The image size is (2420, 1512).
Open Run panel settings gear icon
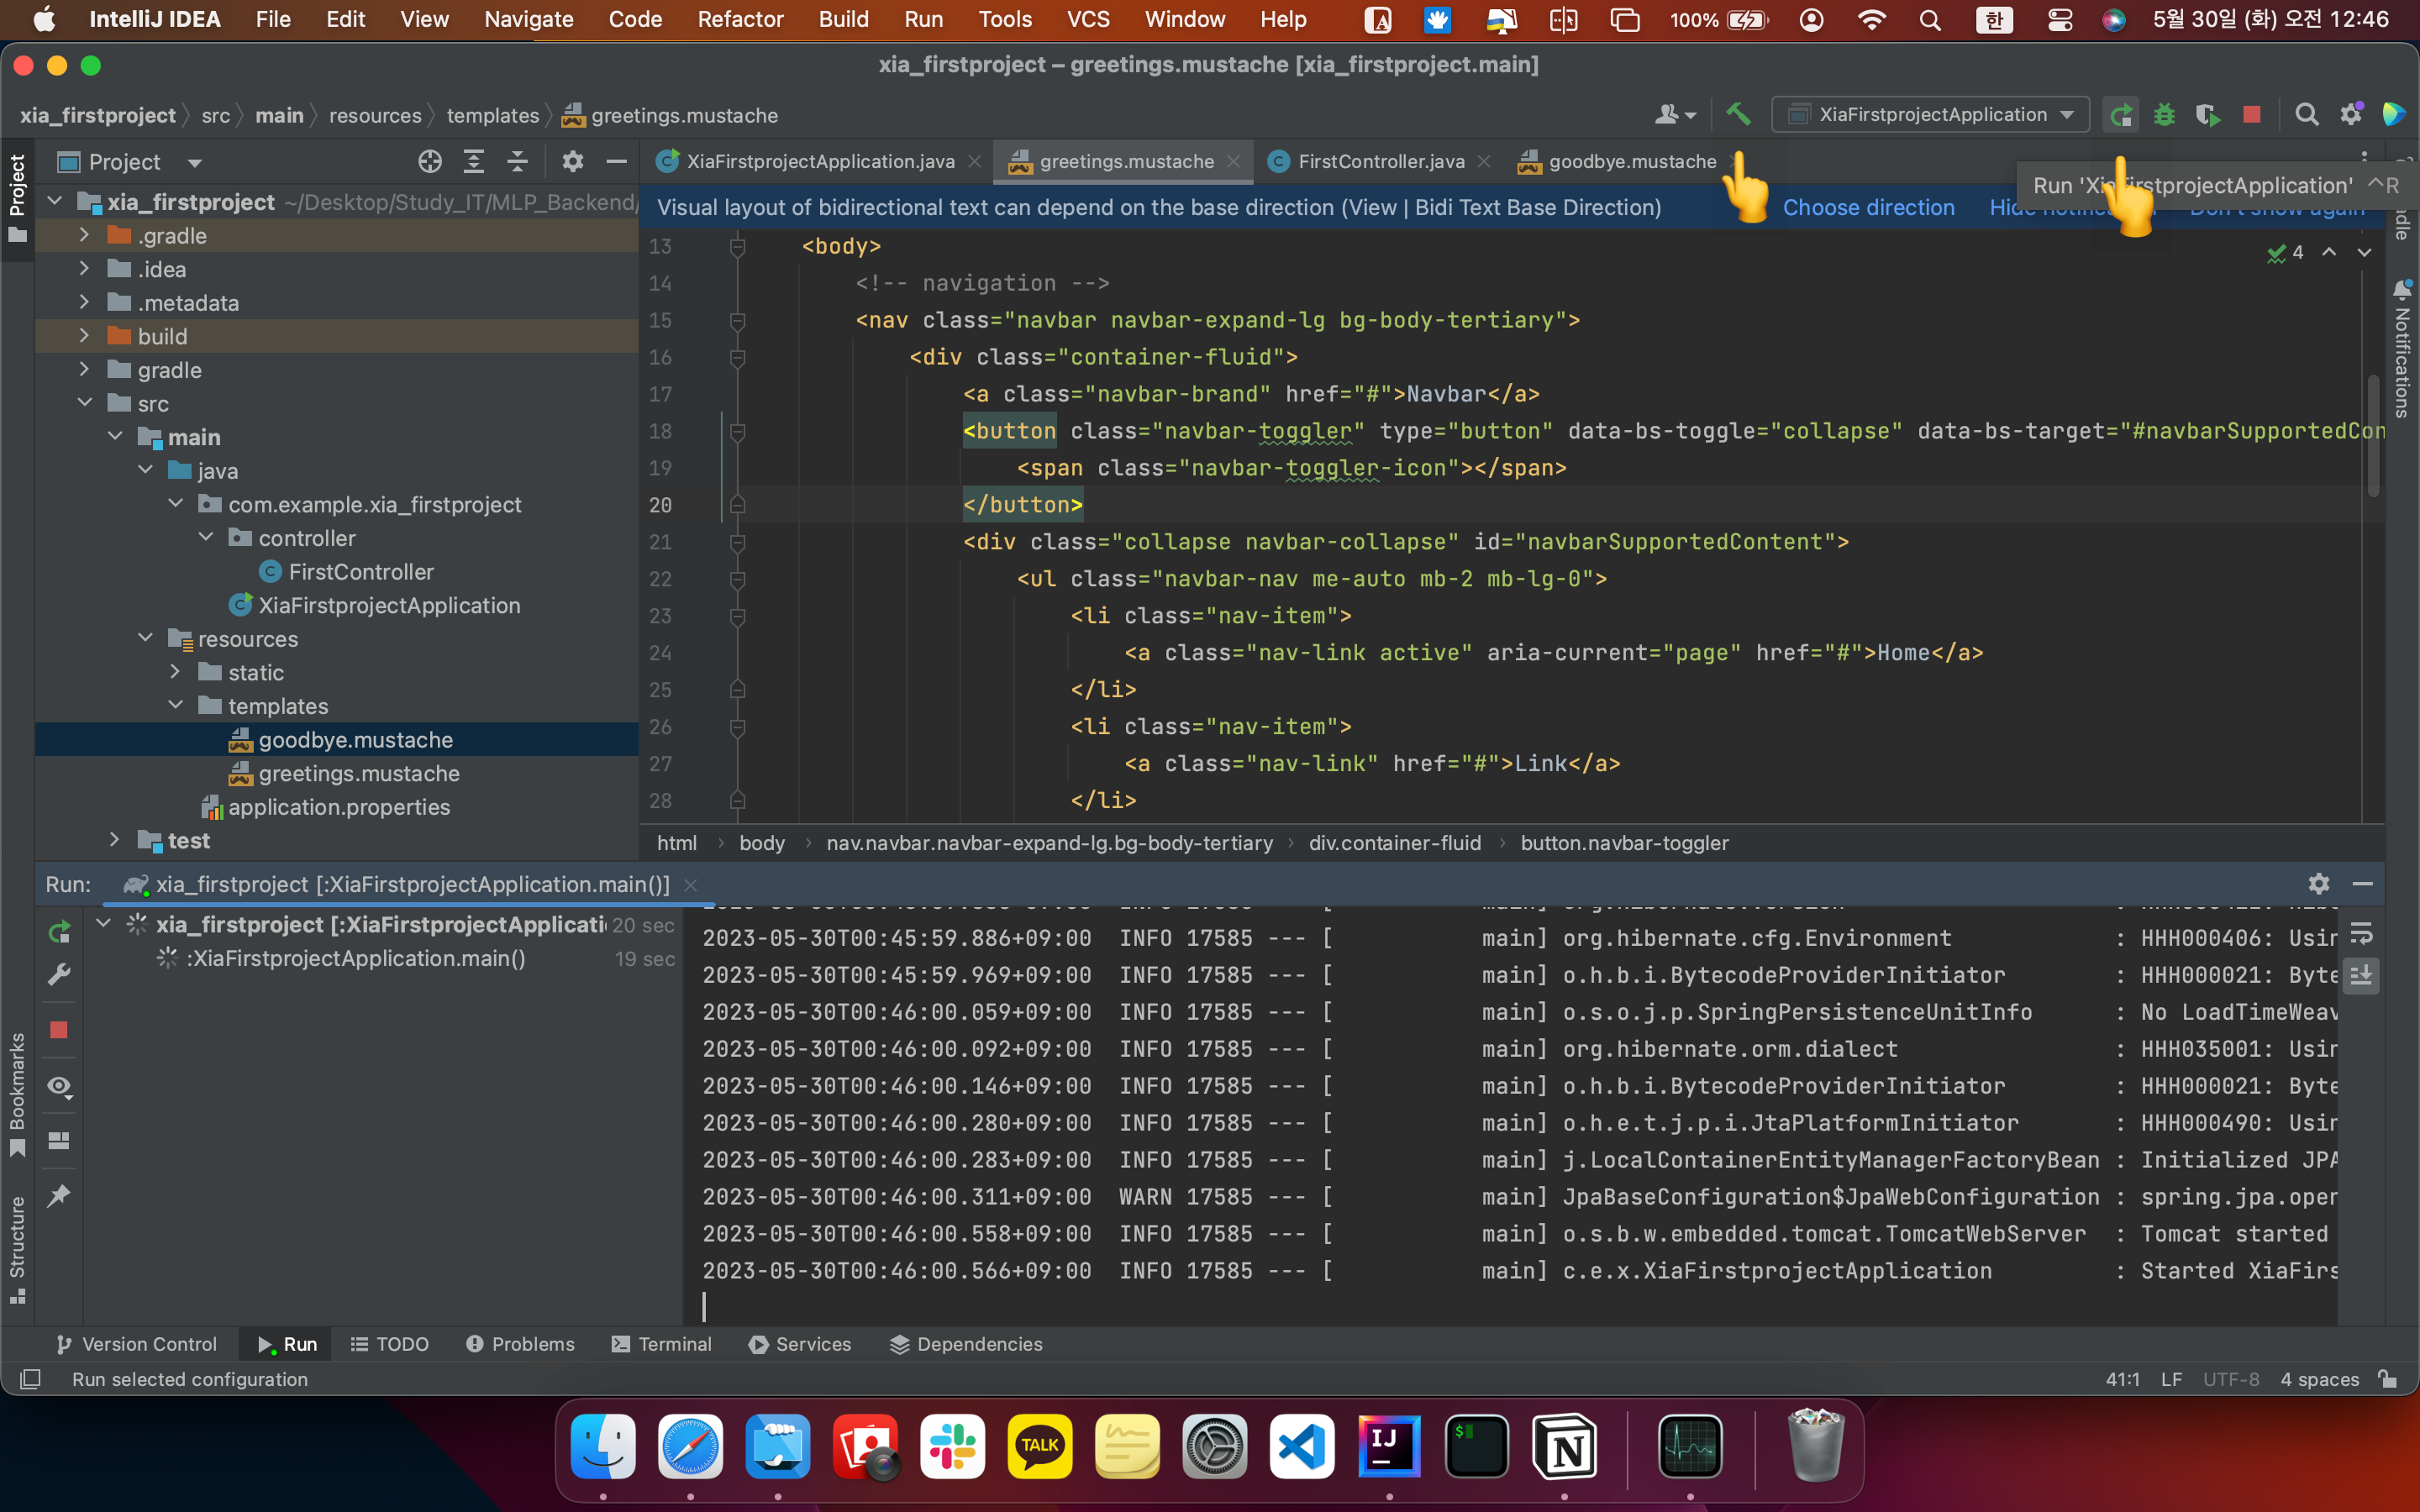pyautogui.click(x=2318, y=884)
